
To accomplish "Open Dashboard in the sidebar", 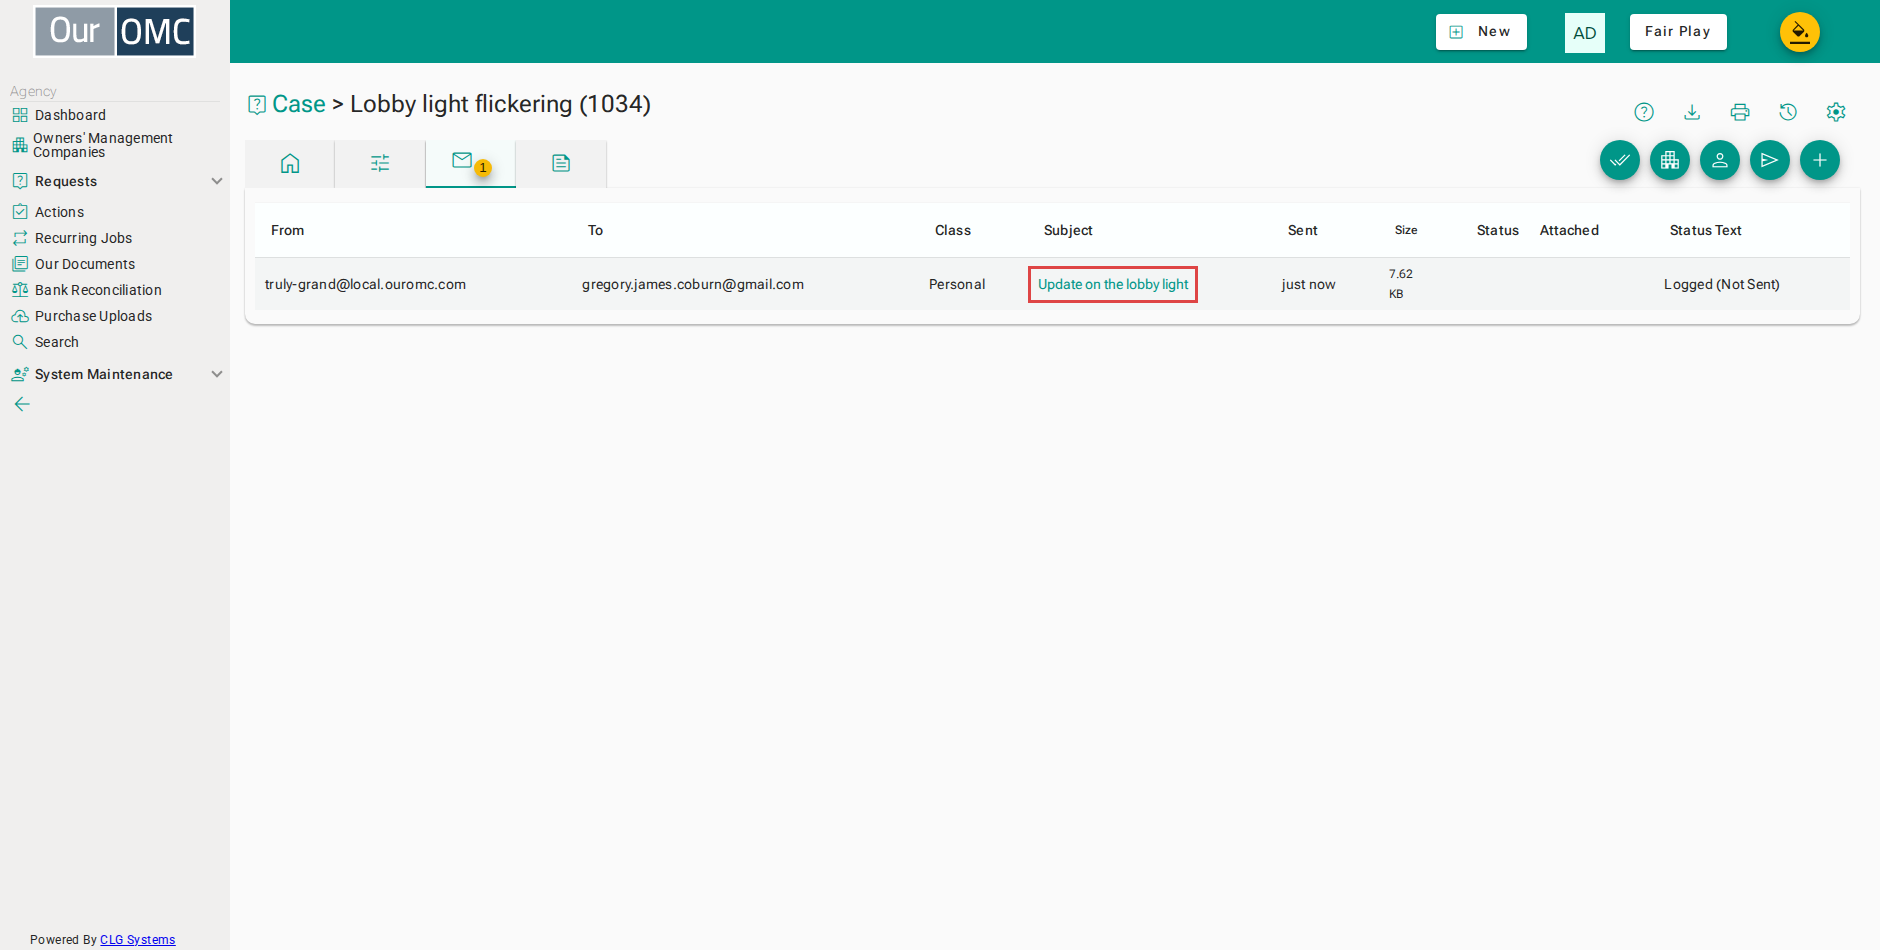I will pyautogui.click(x=70, y=115).
